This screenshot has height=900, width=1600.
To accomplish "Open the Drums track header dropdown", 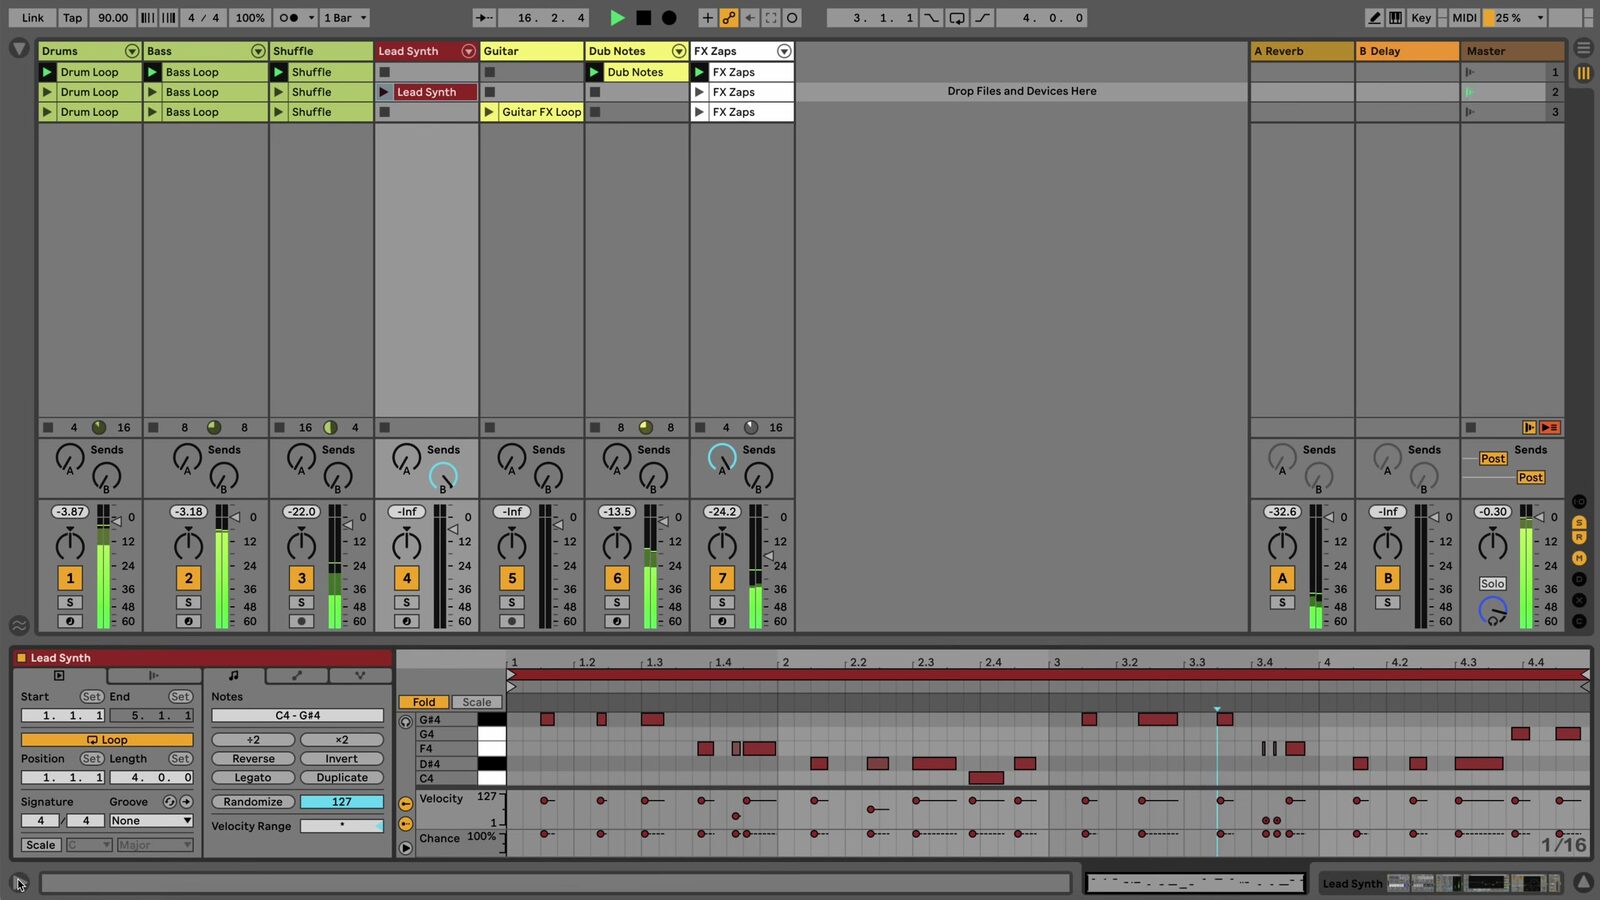I will pos(131,51).
